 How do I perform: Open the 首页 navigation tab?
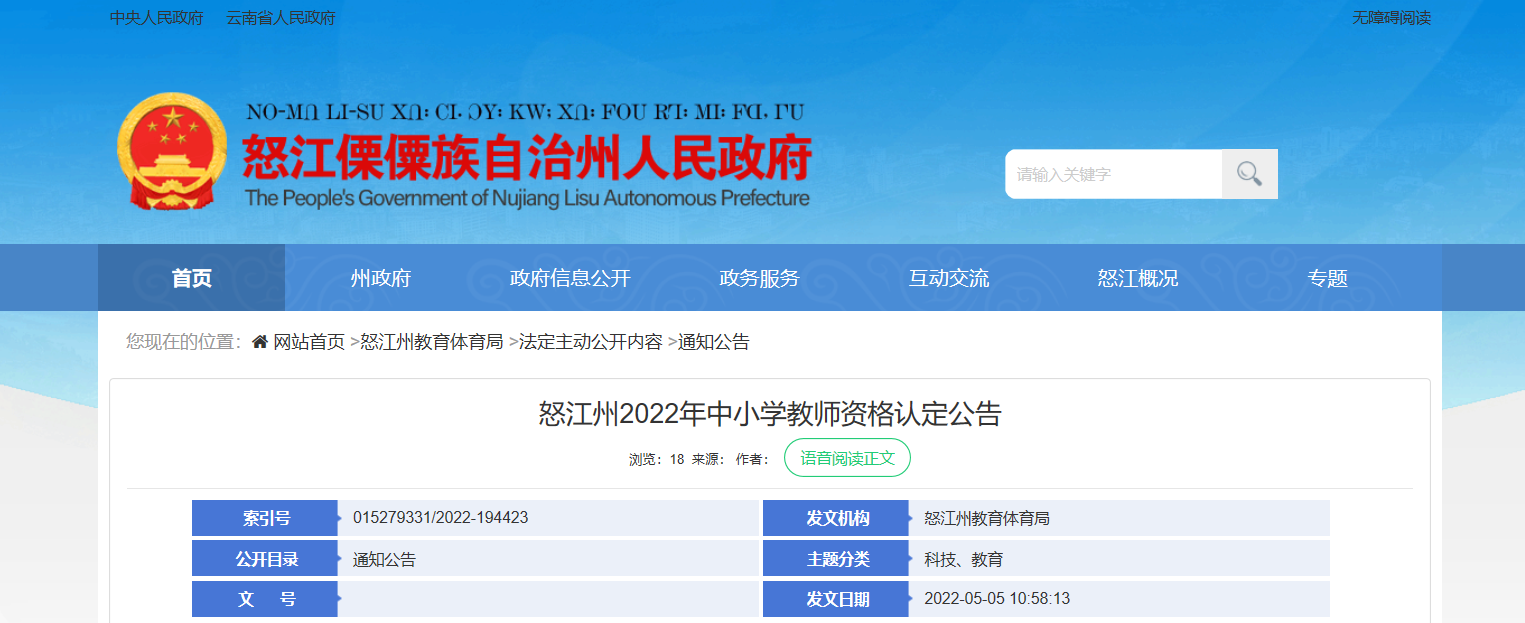pos(191,278)
